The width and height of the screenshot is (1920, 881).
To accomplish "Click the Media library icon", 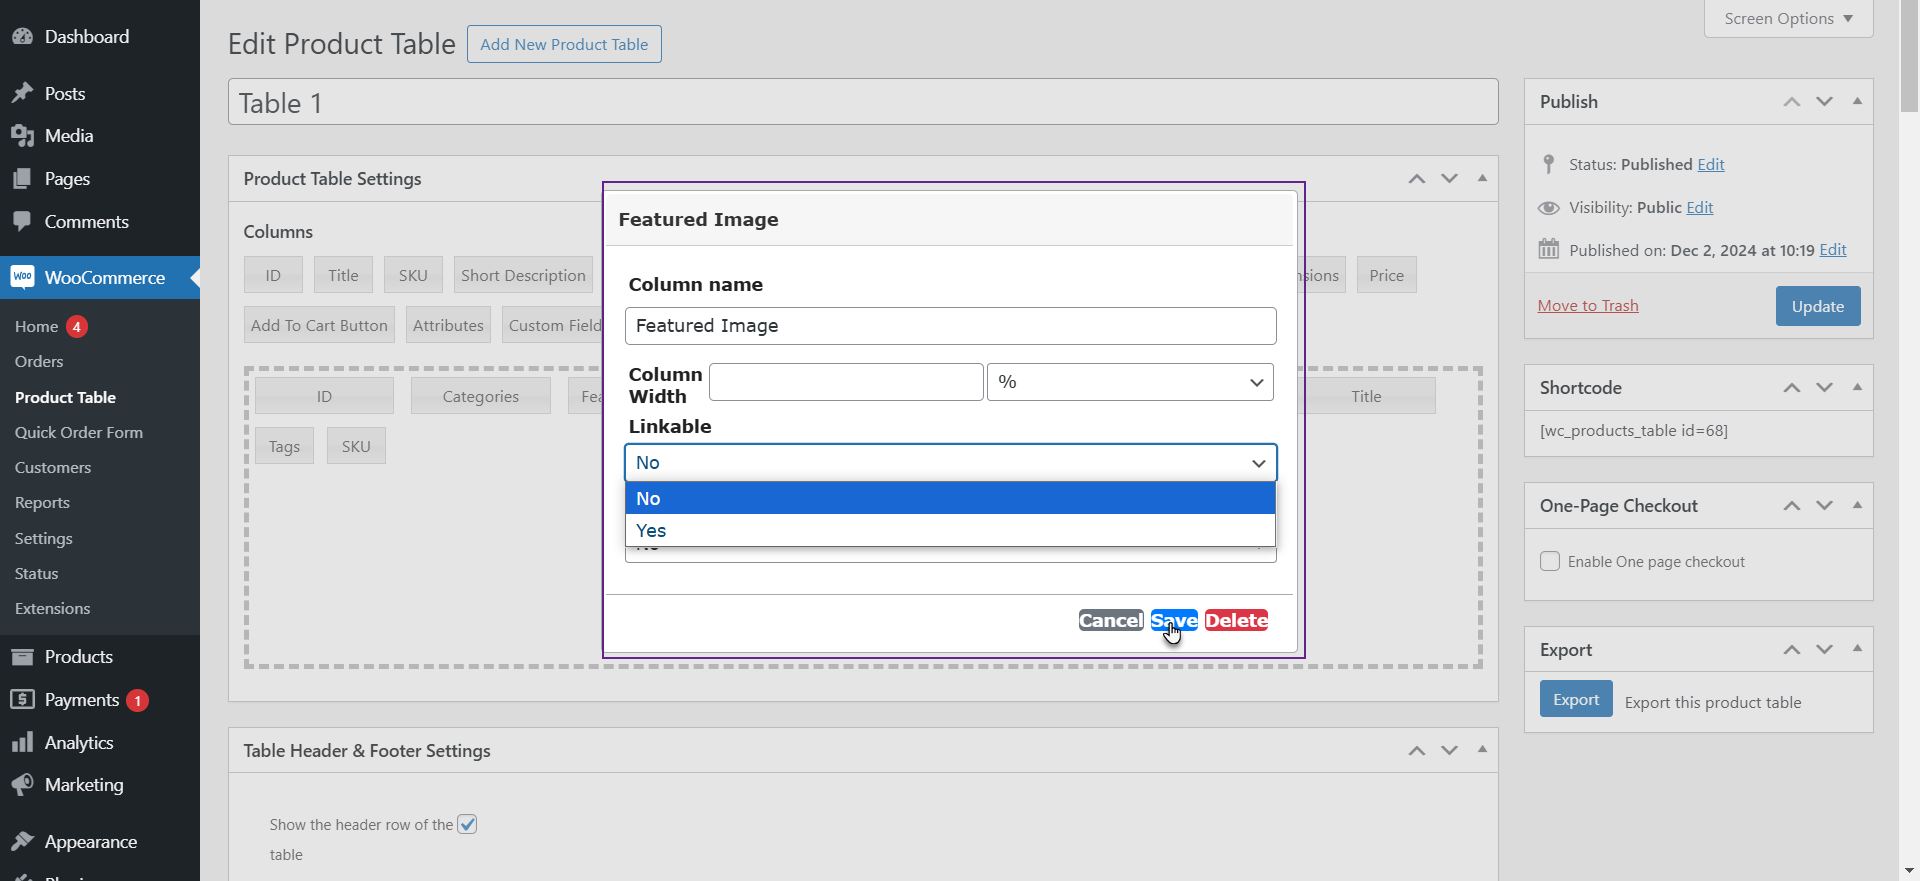I will pyautogui.click(x=22, y=136).
